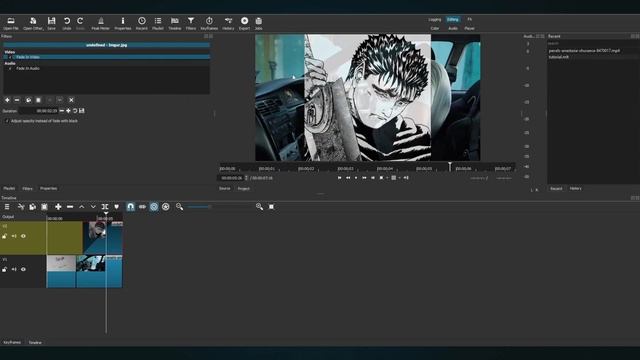Zoom timeline to fit
This screenshot has width=640, height=360.
pos(271,207)
